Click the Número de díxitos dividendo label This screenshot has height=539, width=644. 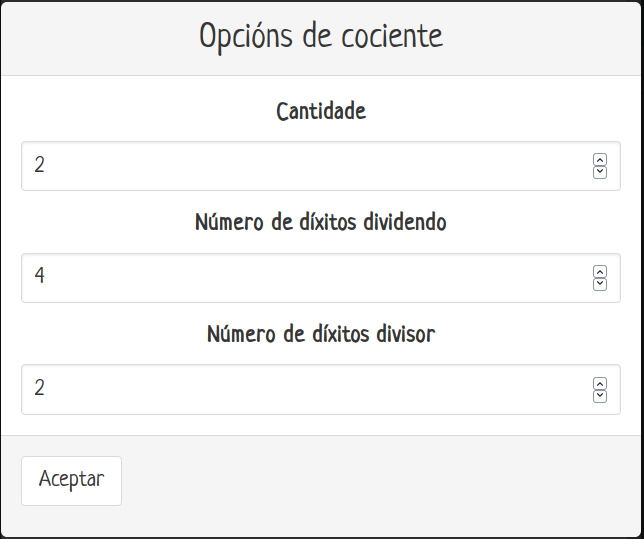(x=321, y=222)
